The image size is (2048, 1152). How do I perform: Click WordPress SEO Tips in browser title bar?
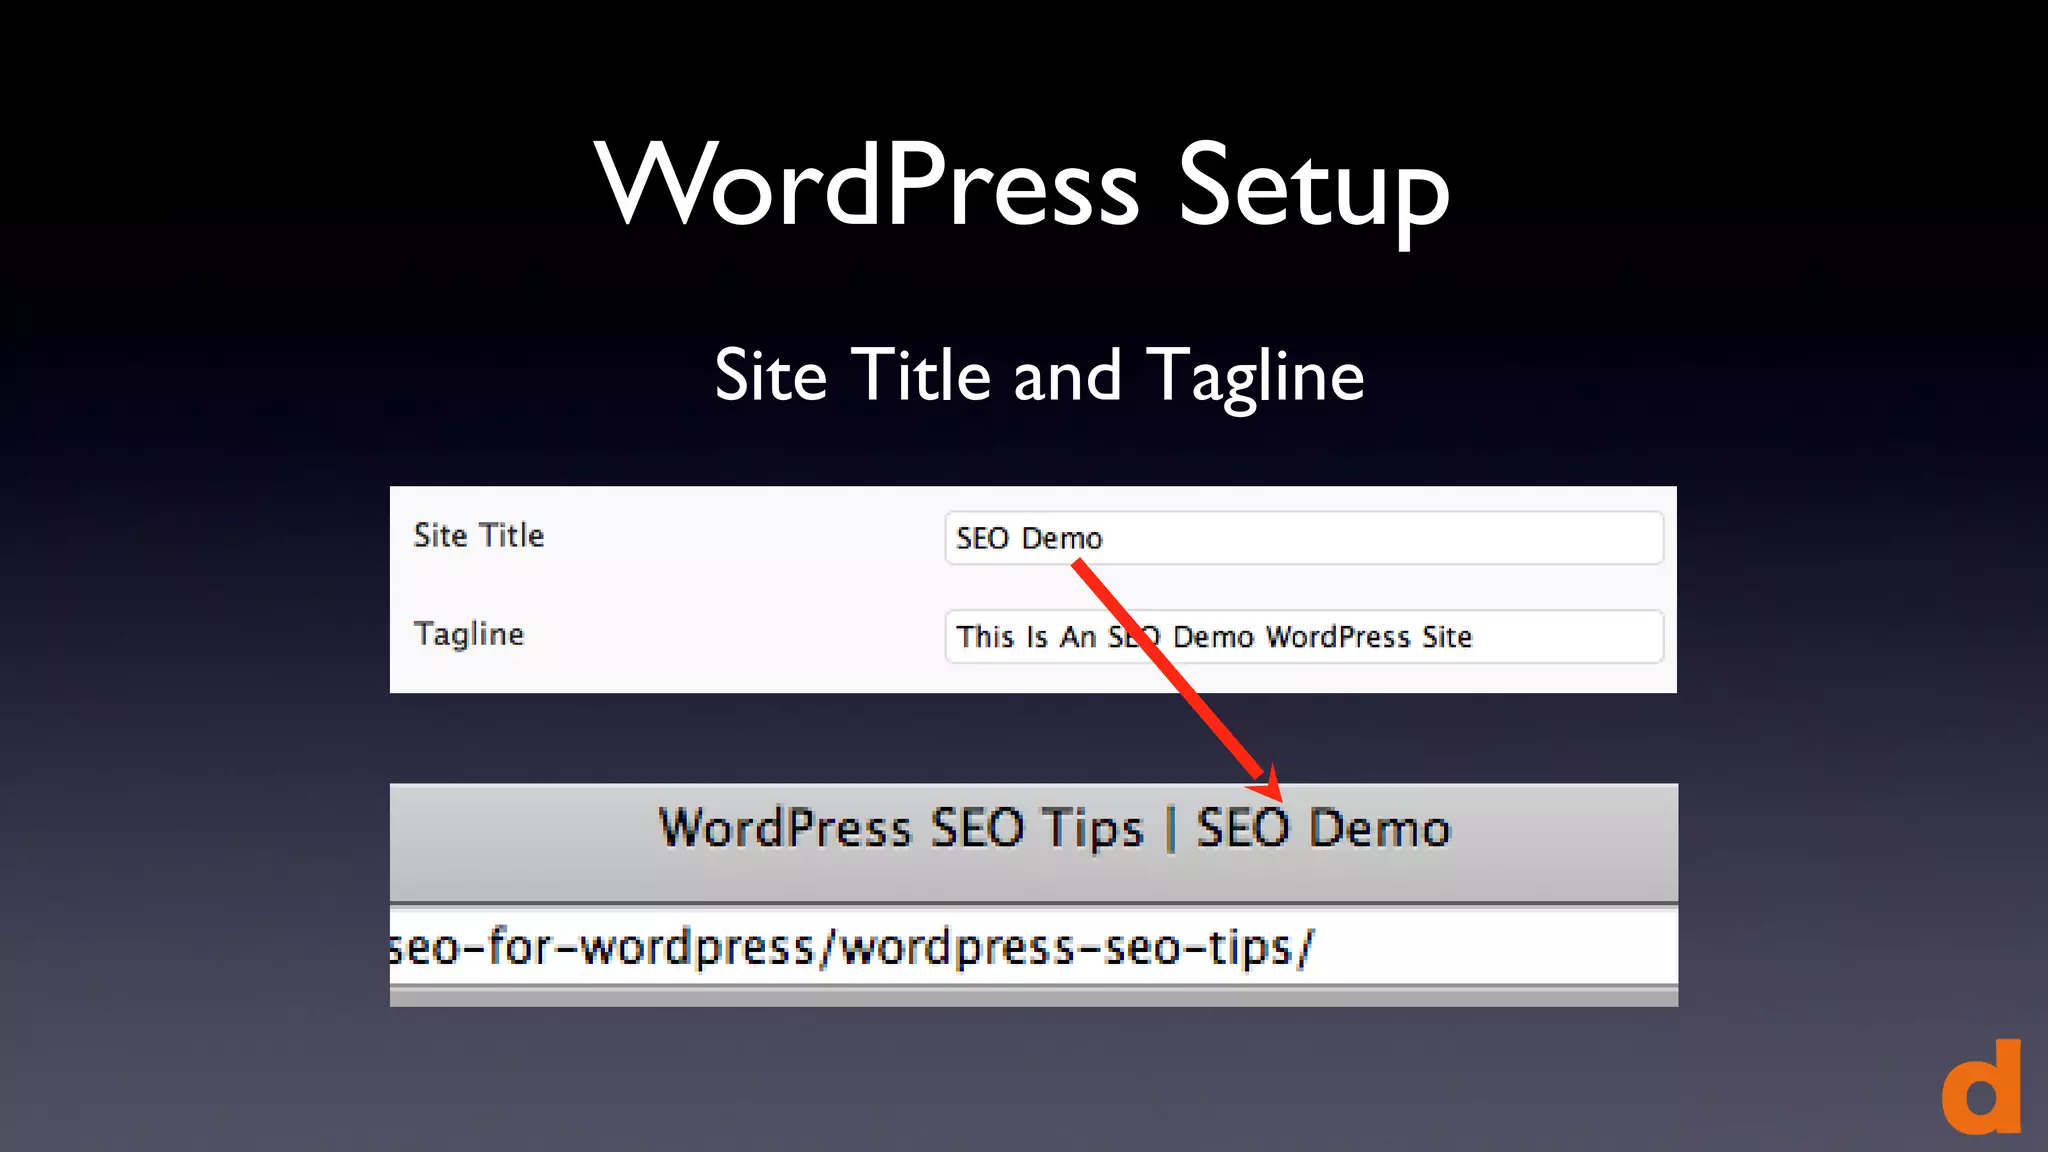(x=900, y=828)
